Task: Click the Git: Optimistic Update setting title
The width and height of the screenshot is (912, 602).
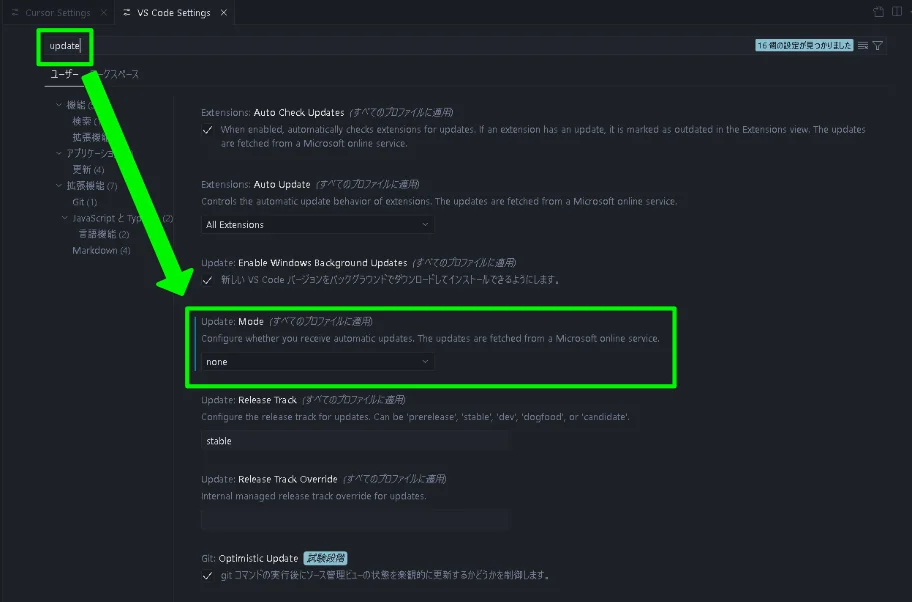Action: click(250, 558)
